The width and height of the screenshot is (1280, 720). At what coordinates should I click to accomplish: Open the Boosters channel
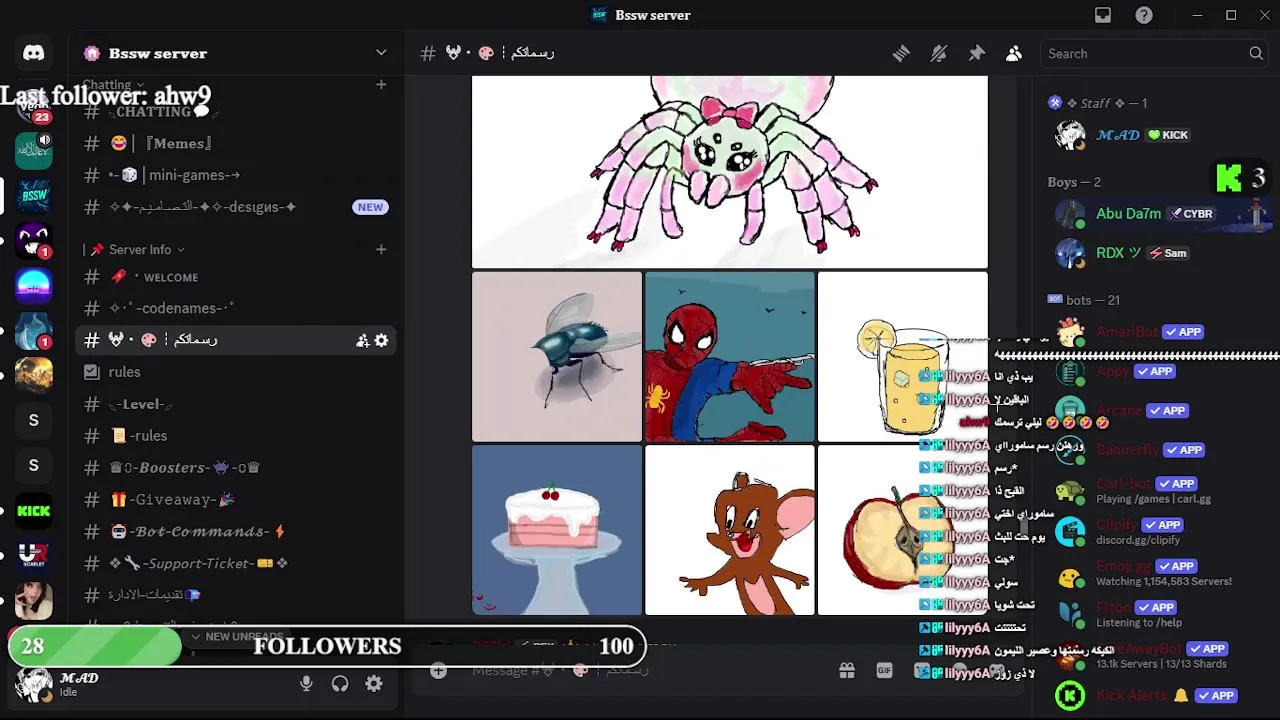(236, 467)
